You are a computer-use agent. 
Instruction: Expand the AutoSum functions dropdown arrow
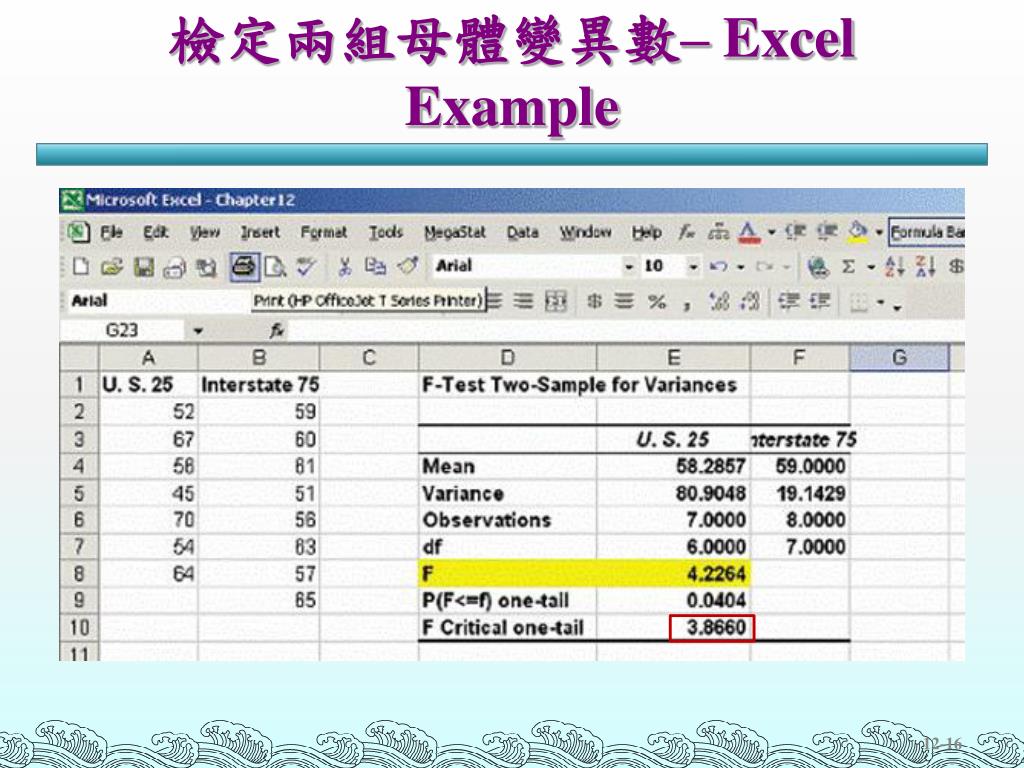pos(871,266)
